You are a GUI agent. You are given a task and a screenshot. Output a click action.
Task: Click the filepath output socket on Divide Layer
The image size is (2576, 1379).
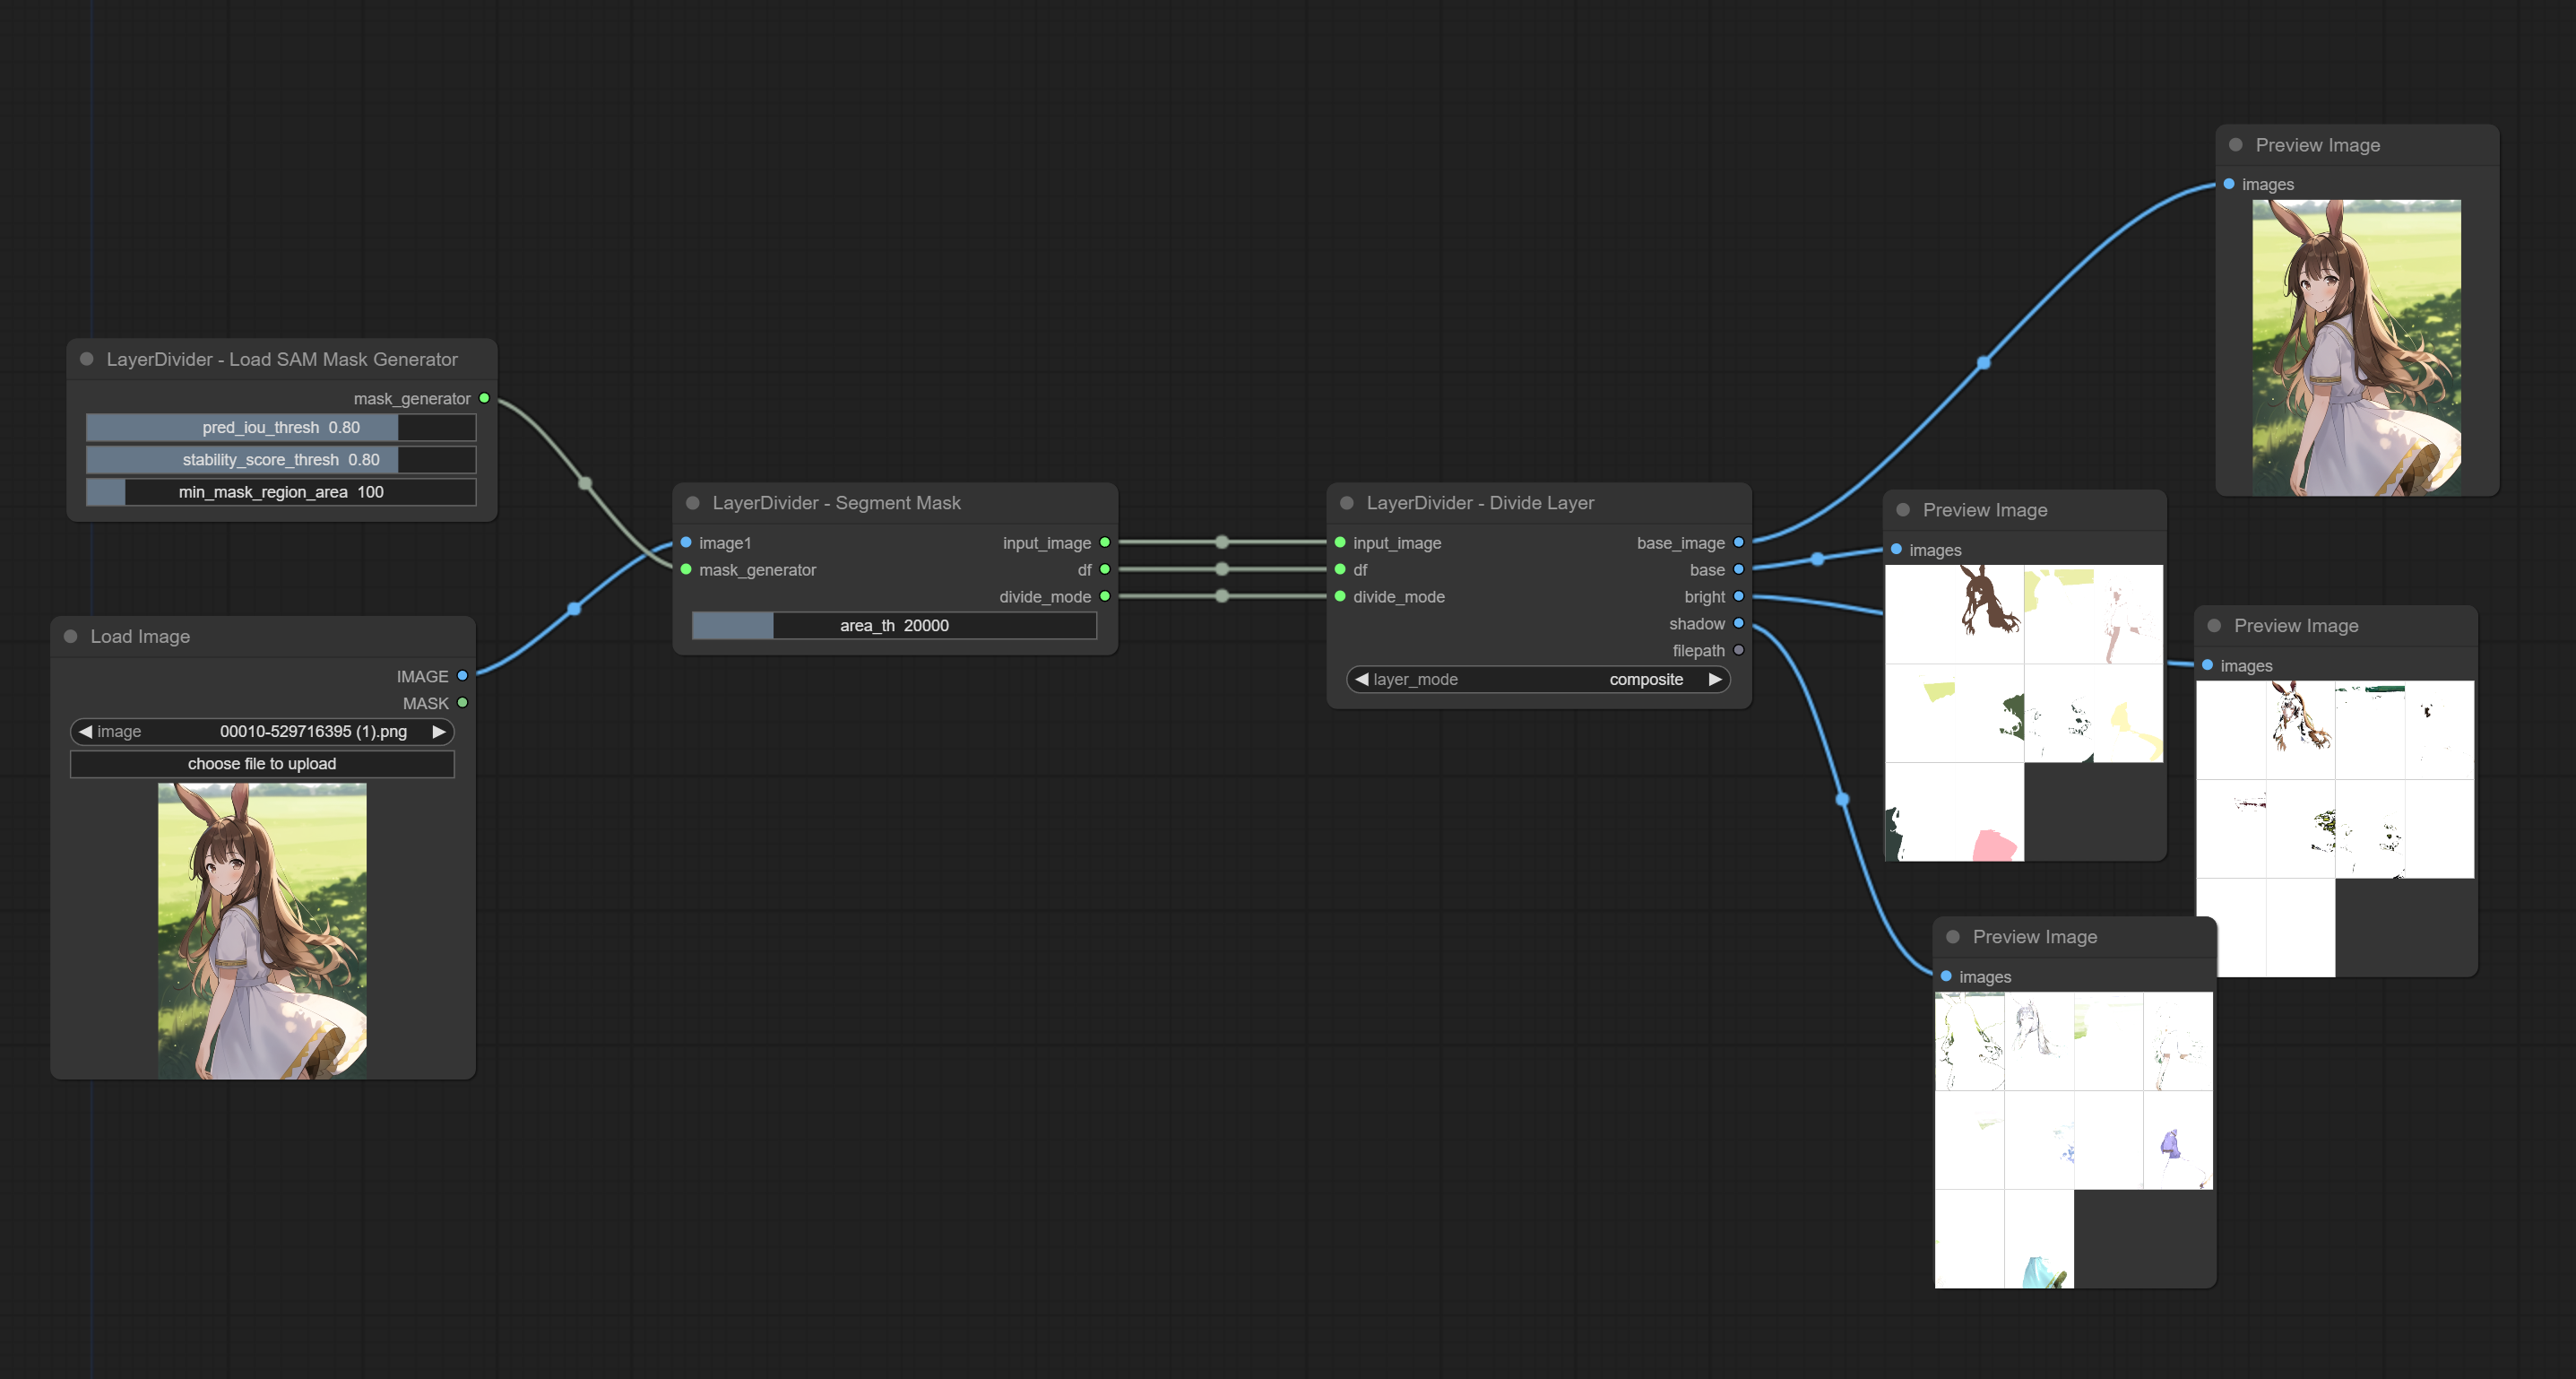(1738, 650)
